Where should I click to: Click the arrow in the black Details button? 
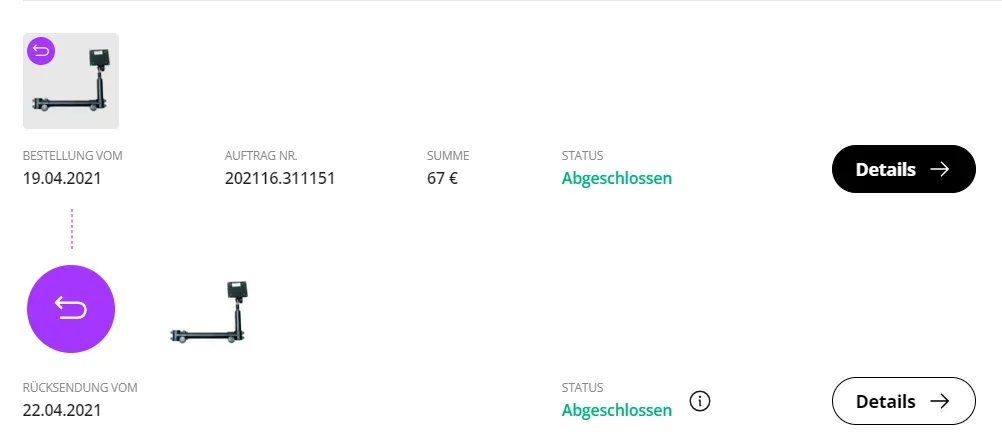tap(939, 169)
